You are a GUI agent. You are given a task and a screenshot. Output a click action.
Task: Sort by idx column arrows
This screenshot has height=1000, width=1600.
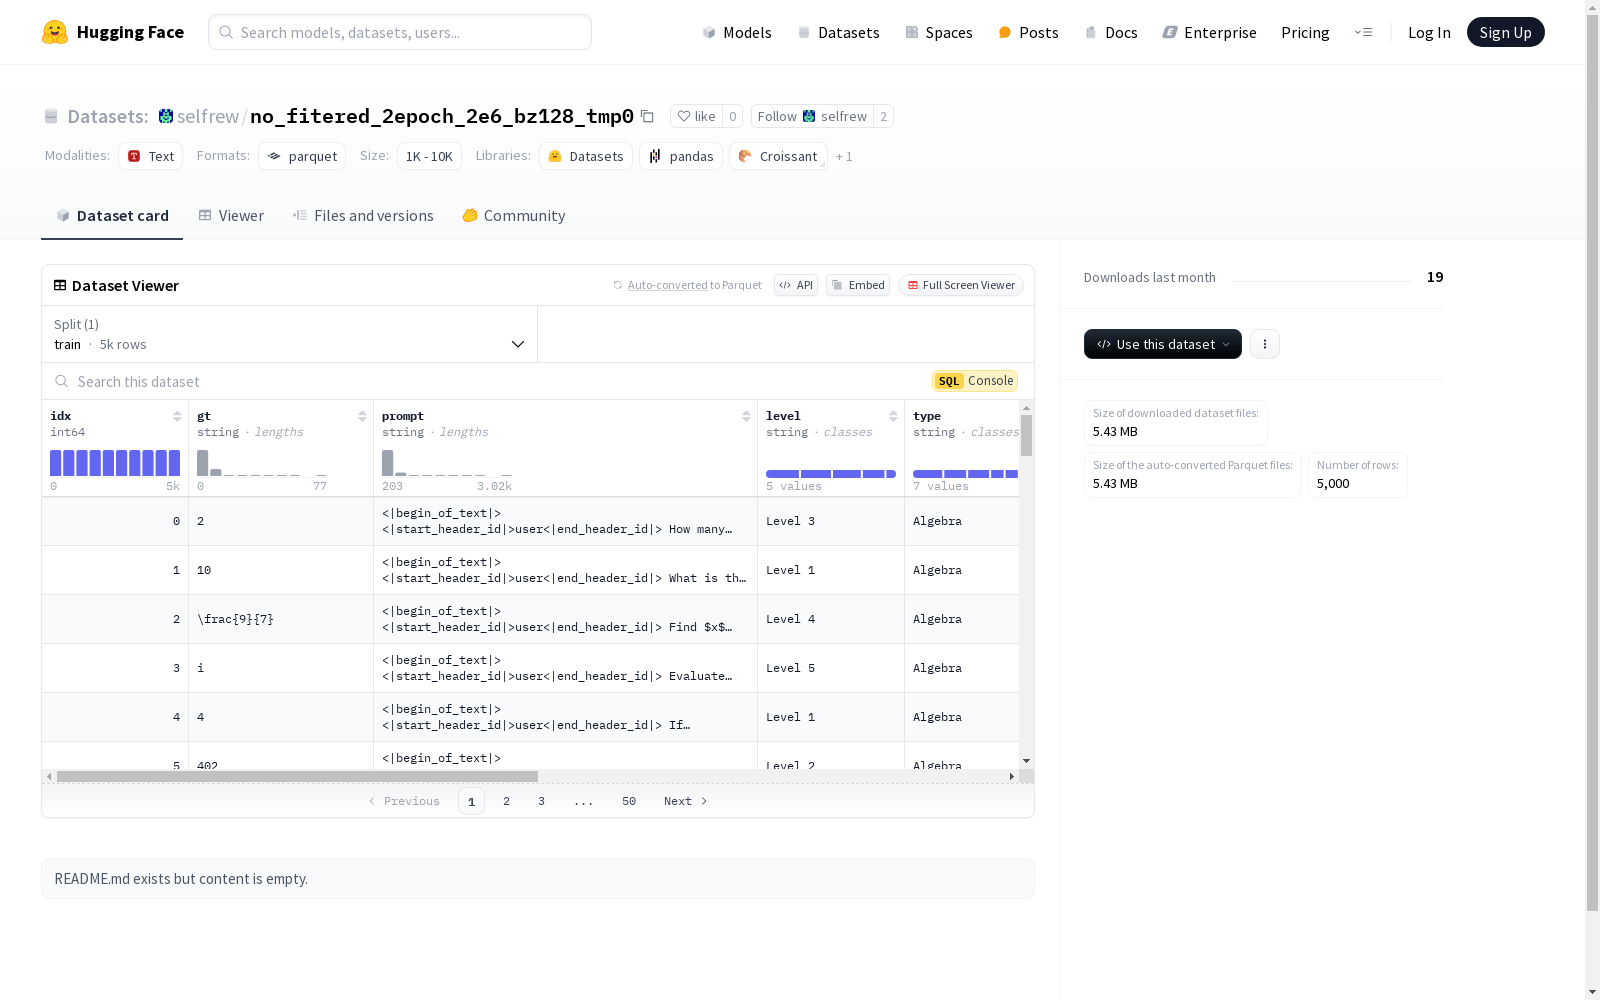177,416
